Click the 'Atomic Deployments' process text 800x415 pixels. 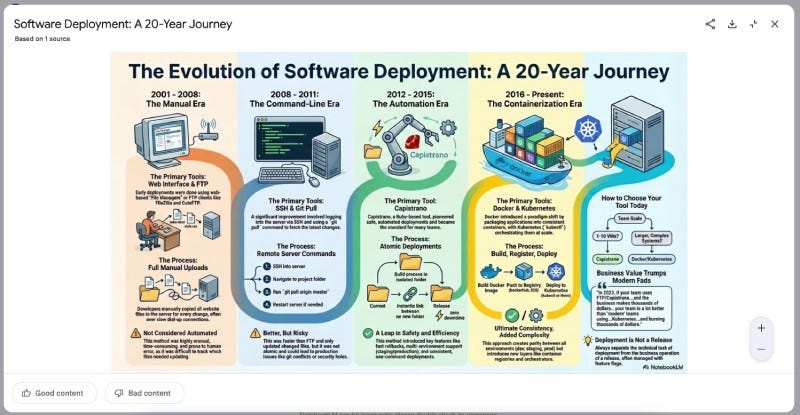click(x=410, y=246)
